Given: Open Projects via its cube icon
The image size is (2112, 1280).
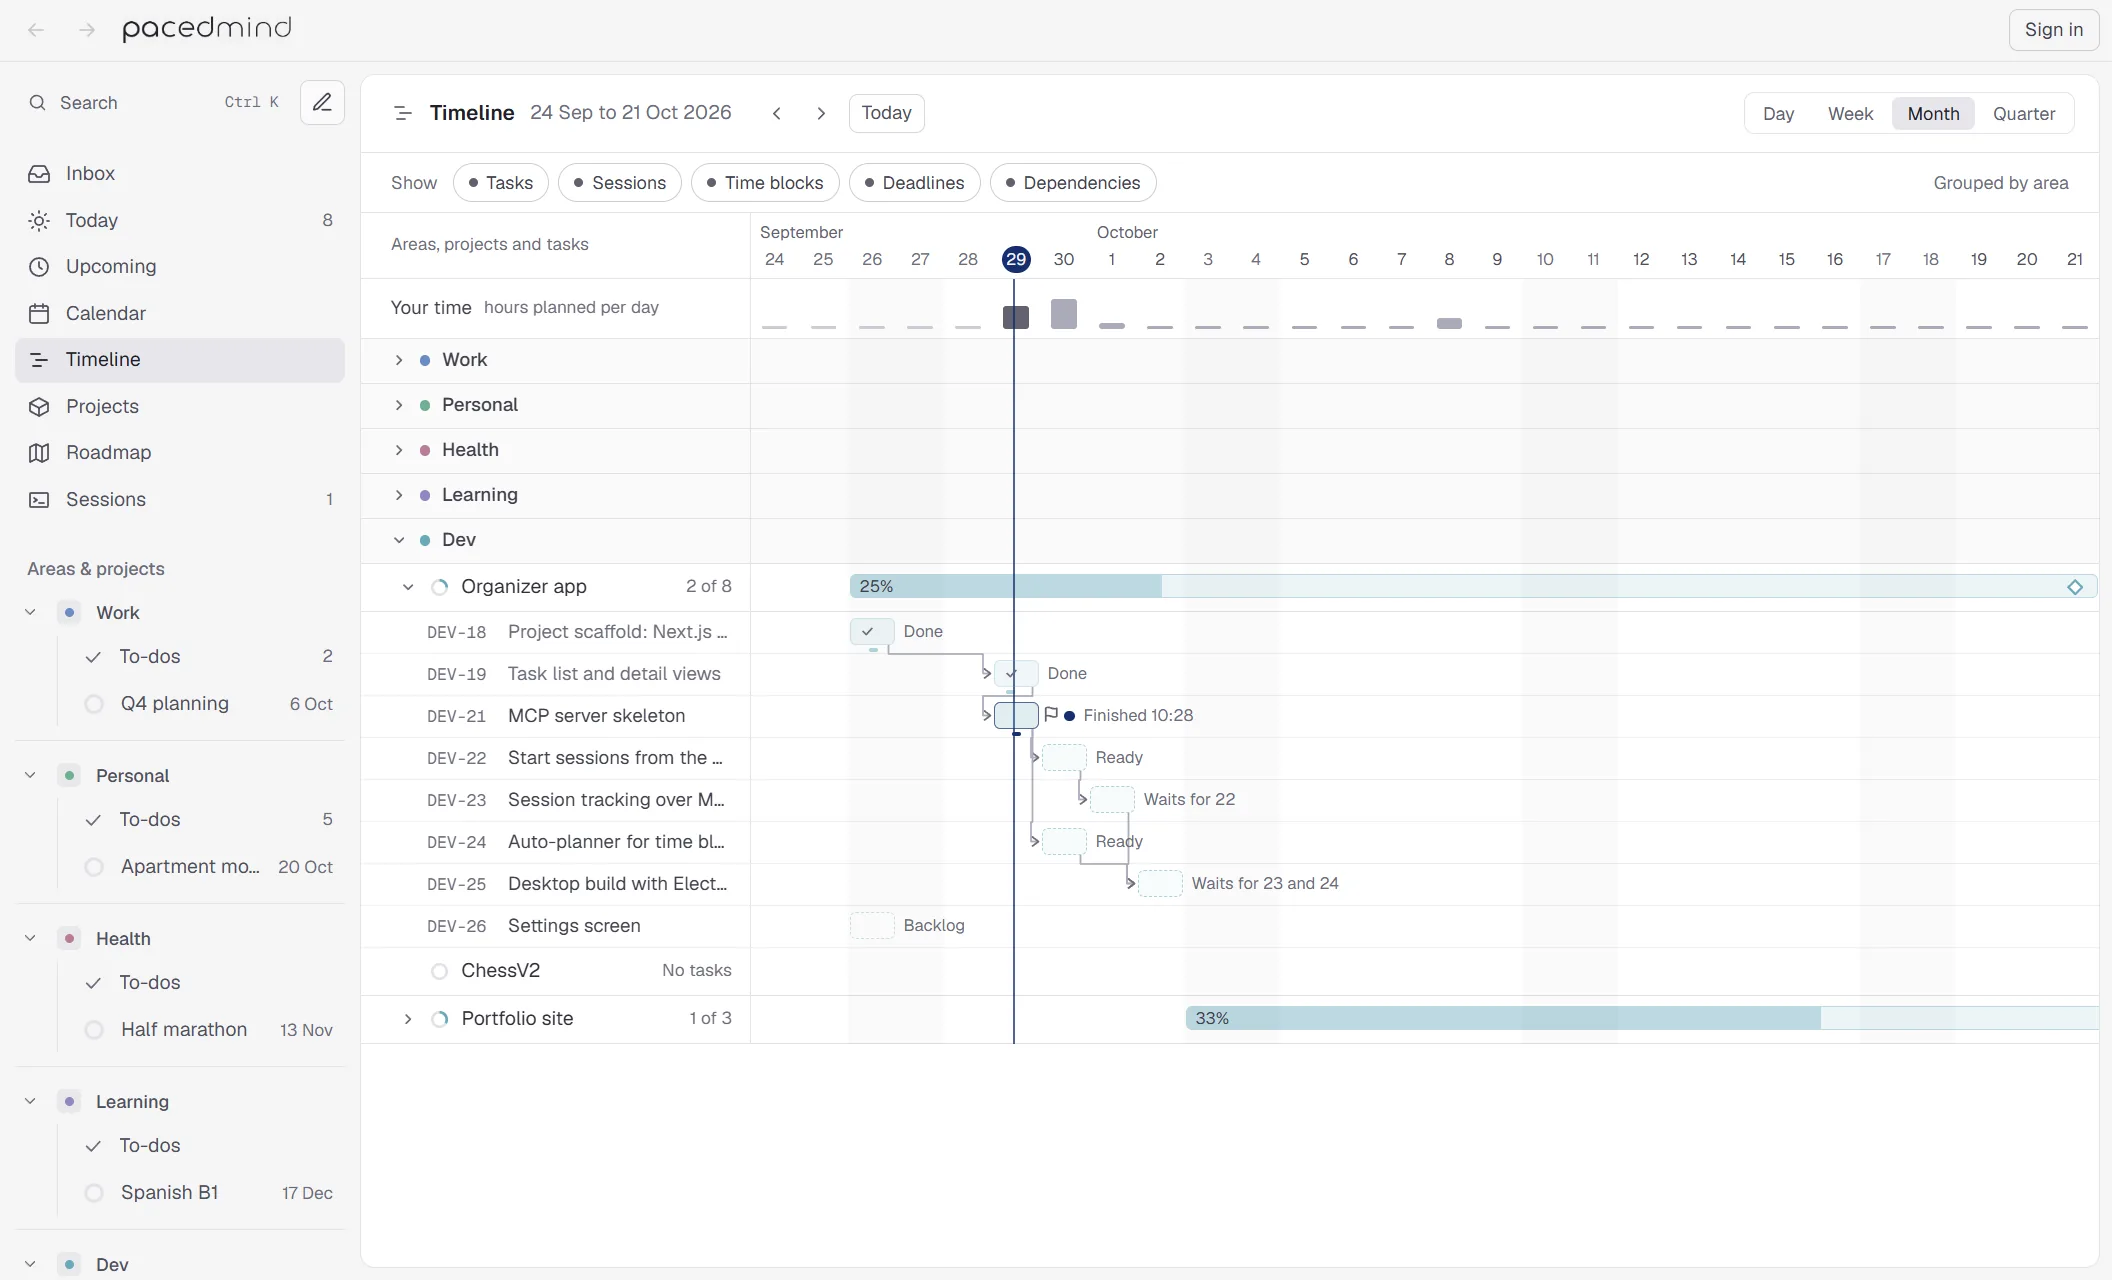Looking at the screenshot, I should pos(39,406).
